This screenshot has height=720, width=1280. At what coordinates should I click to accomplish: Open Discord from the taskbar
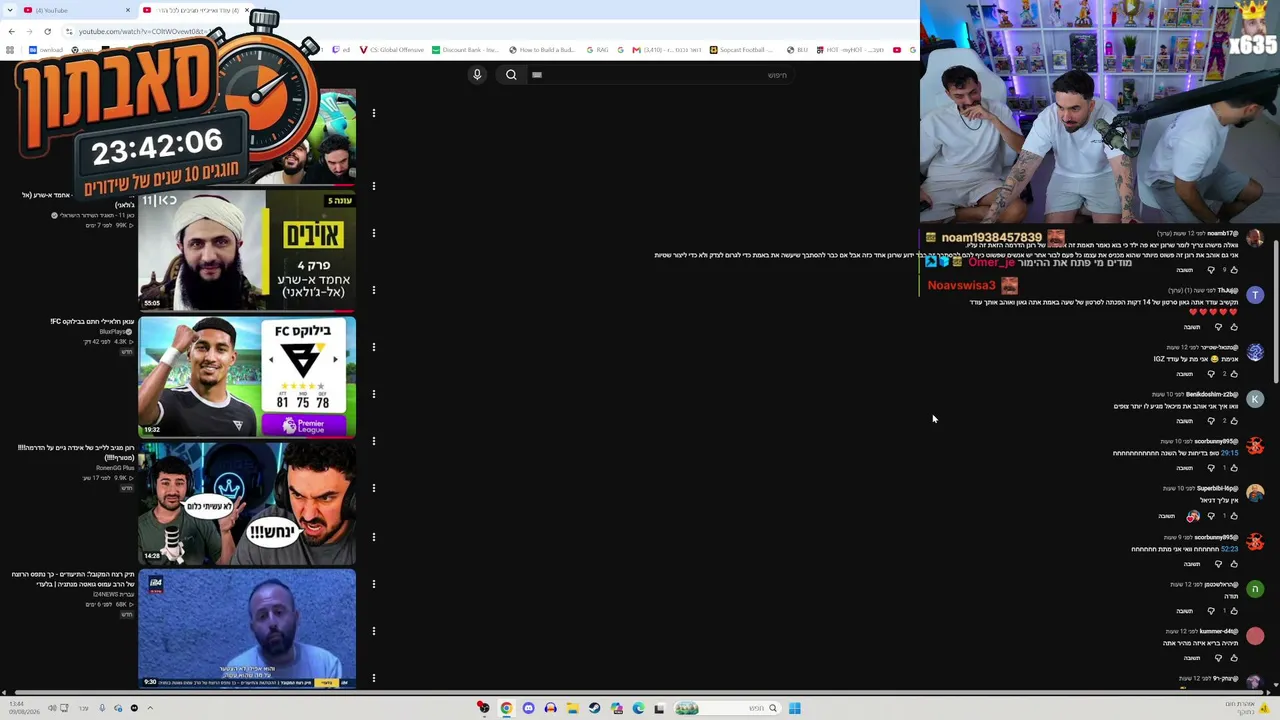pos(528,708)
